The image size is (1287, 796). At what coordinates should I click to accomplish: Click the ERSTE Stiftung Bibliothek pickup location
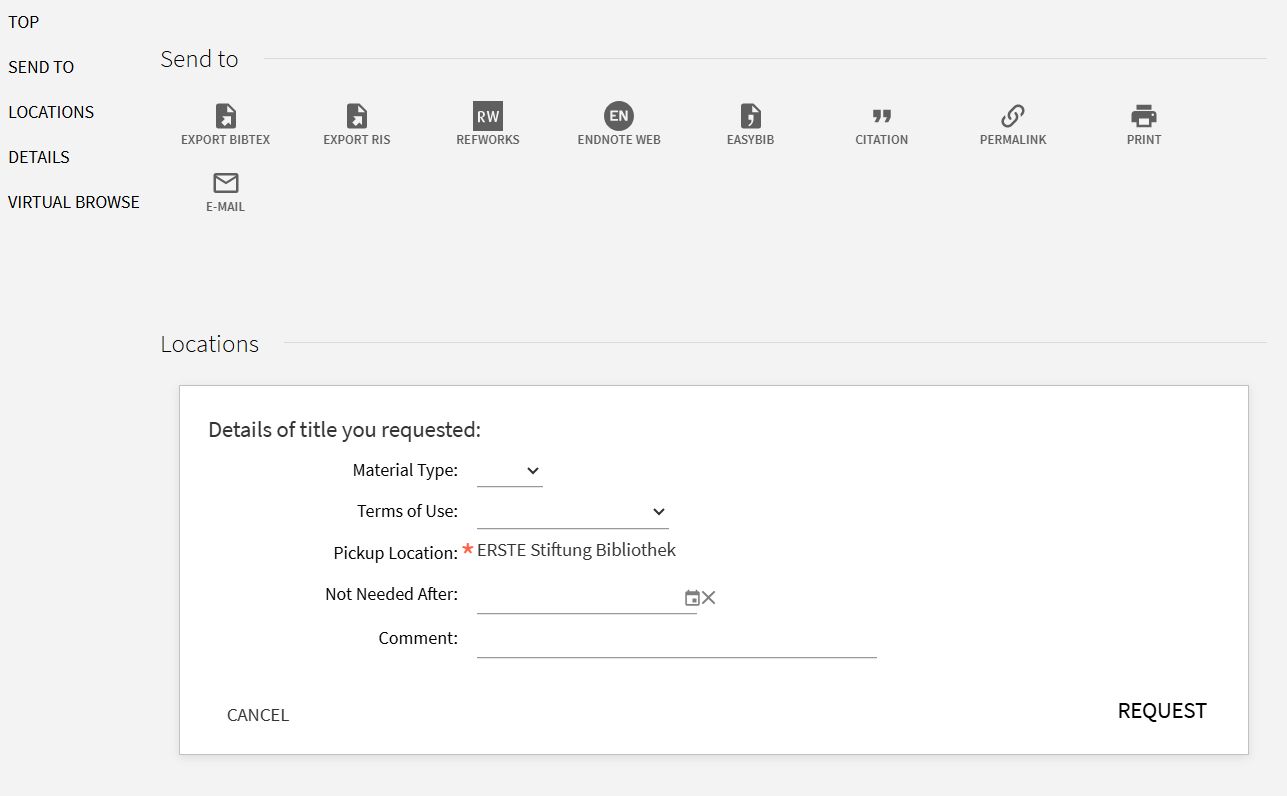577,550
